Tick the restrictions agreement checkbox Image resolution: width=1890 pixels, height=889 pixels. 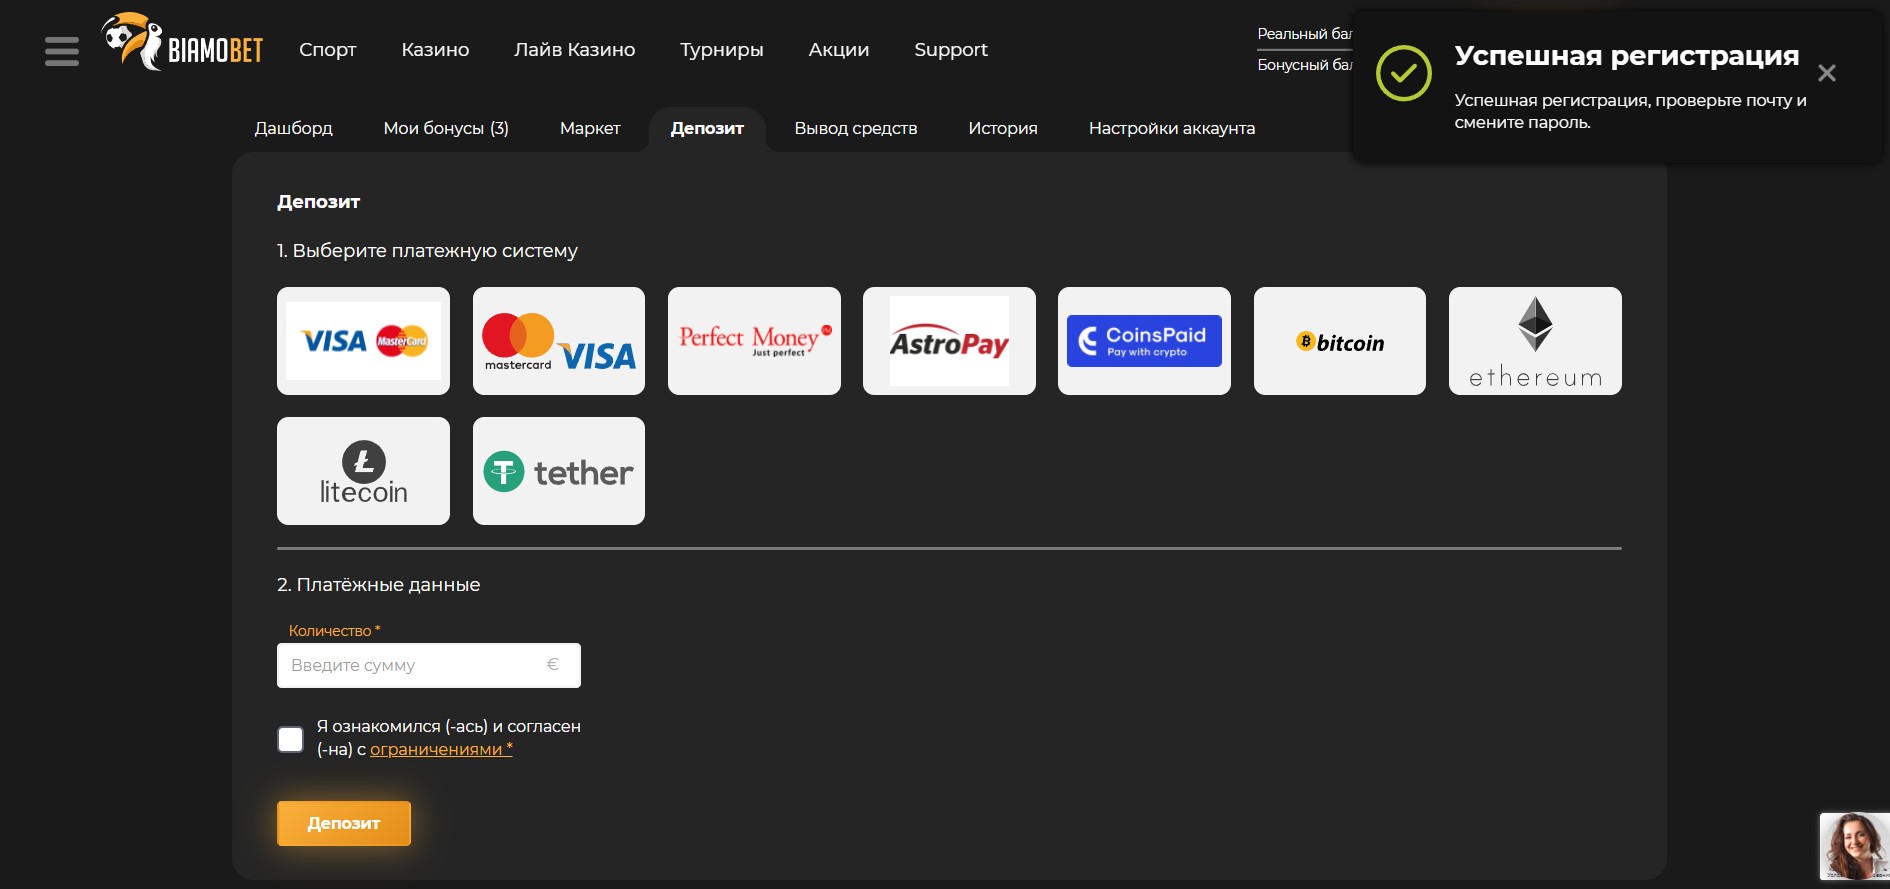pos(290,739)
